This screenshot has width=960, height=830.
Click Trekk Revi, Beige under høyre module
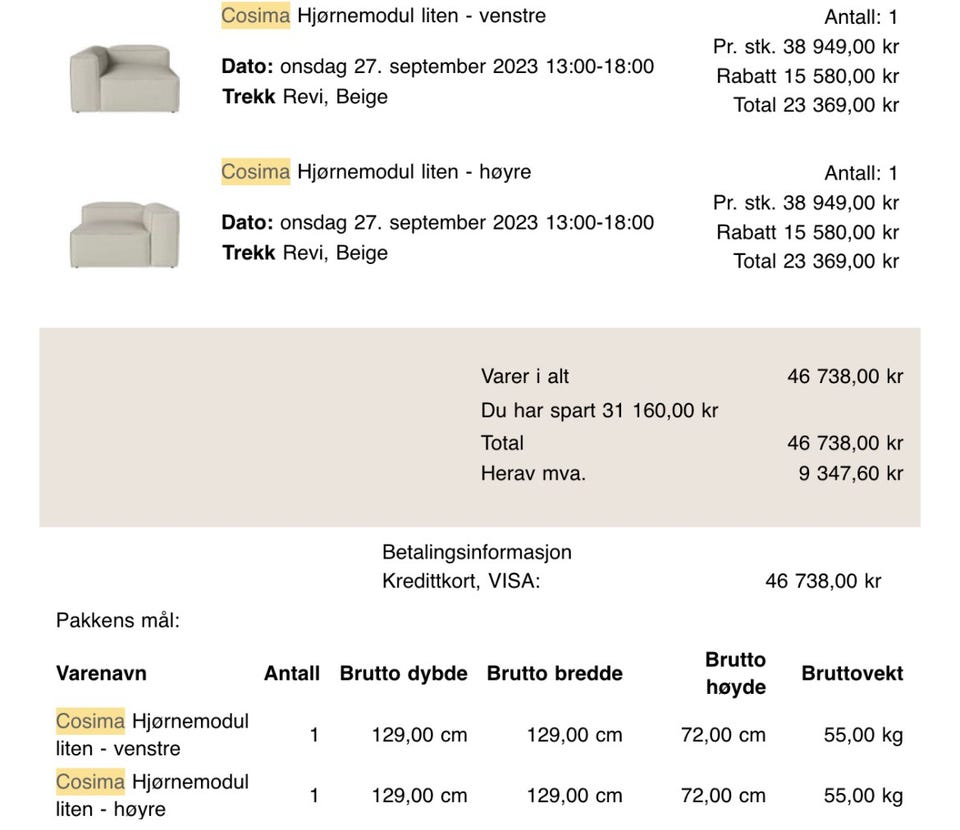[x=305, y=253]
